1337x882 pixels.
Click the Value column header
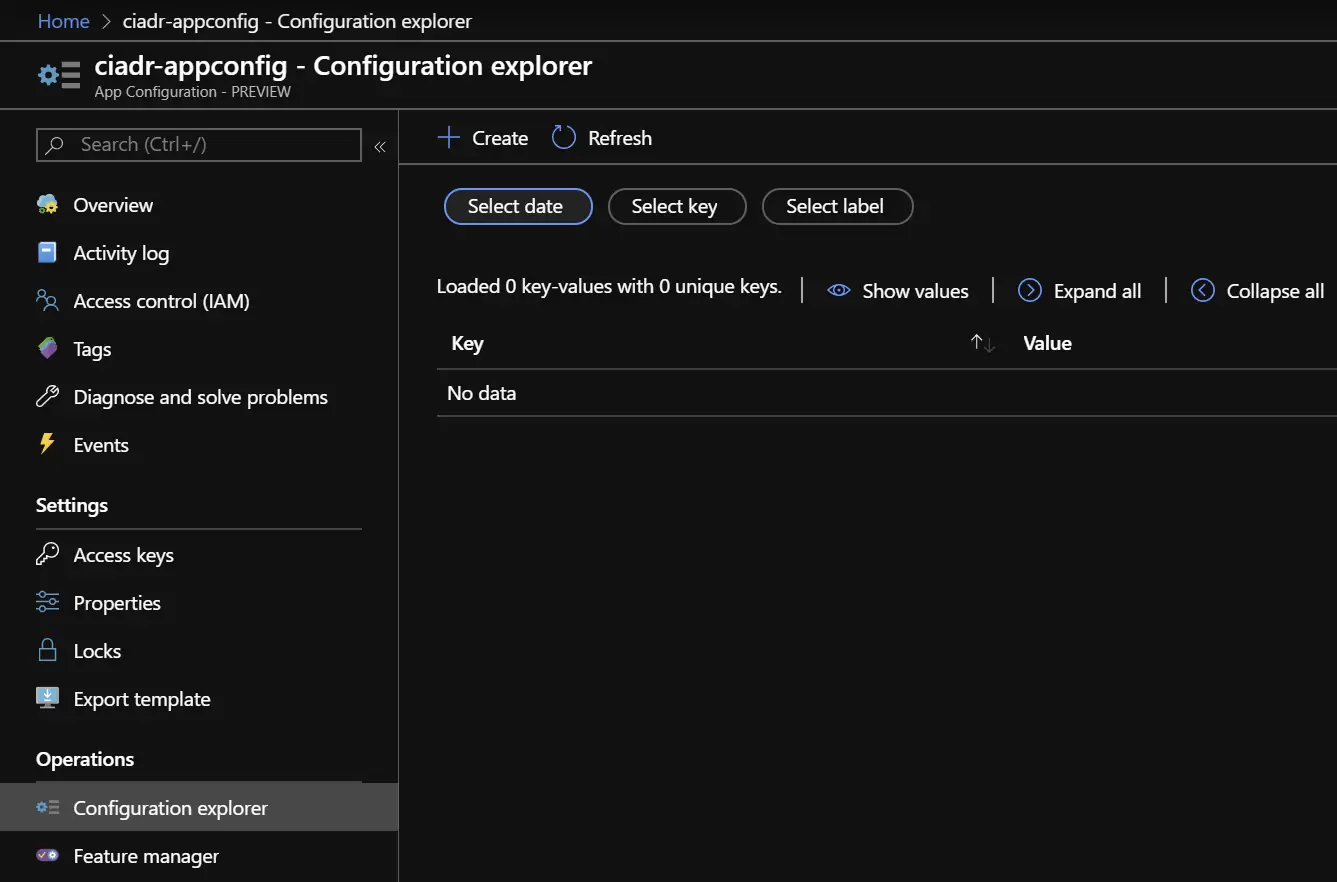pyautogui.click(x=1047, y=343)
